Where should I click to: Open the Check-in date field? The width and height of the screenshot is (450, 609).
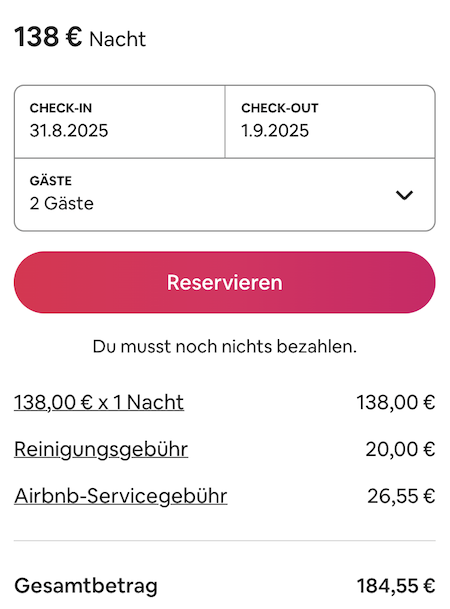(x=120, y=122)
